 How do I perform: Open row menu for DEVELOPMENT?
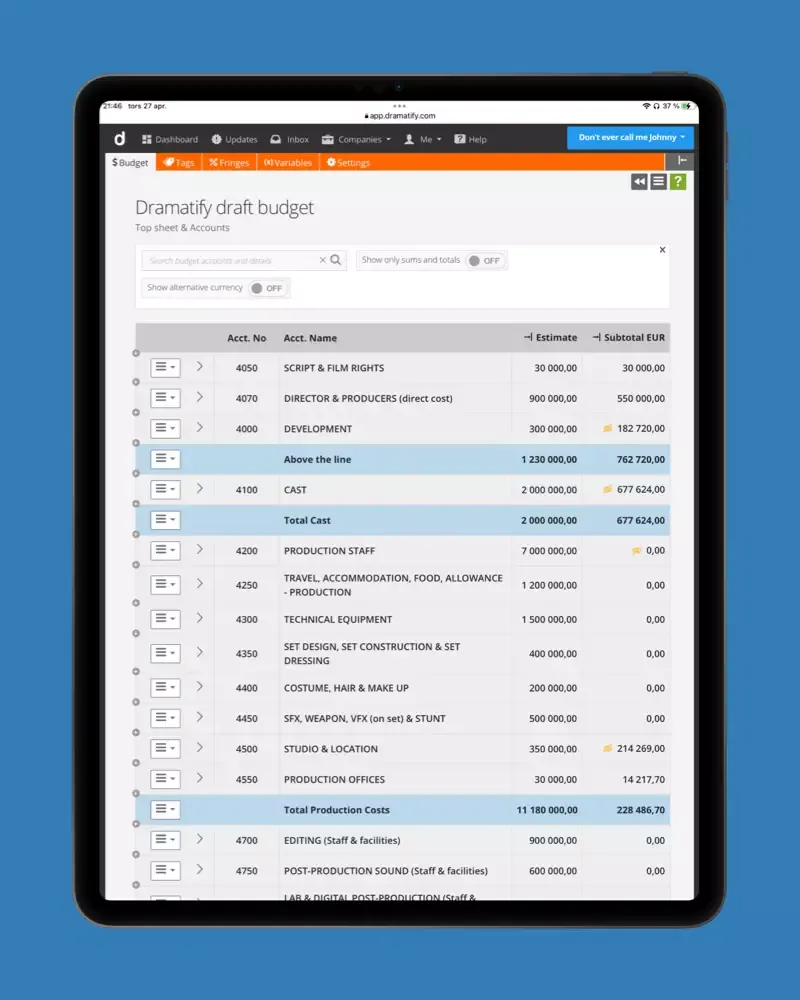tap(165, 429)
